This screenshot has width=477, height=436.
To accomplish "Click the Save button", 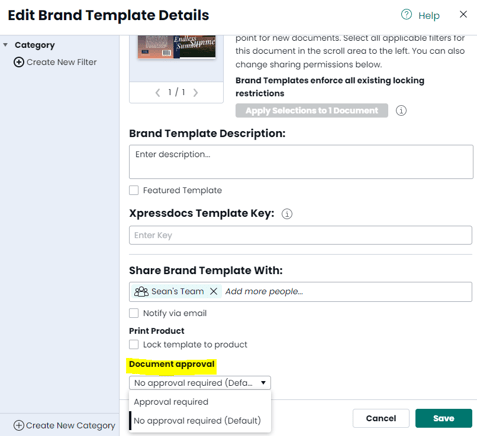I will pos(444,418).
